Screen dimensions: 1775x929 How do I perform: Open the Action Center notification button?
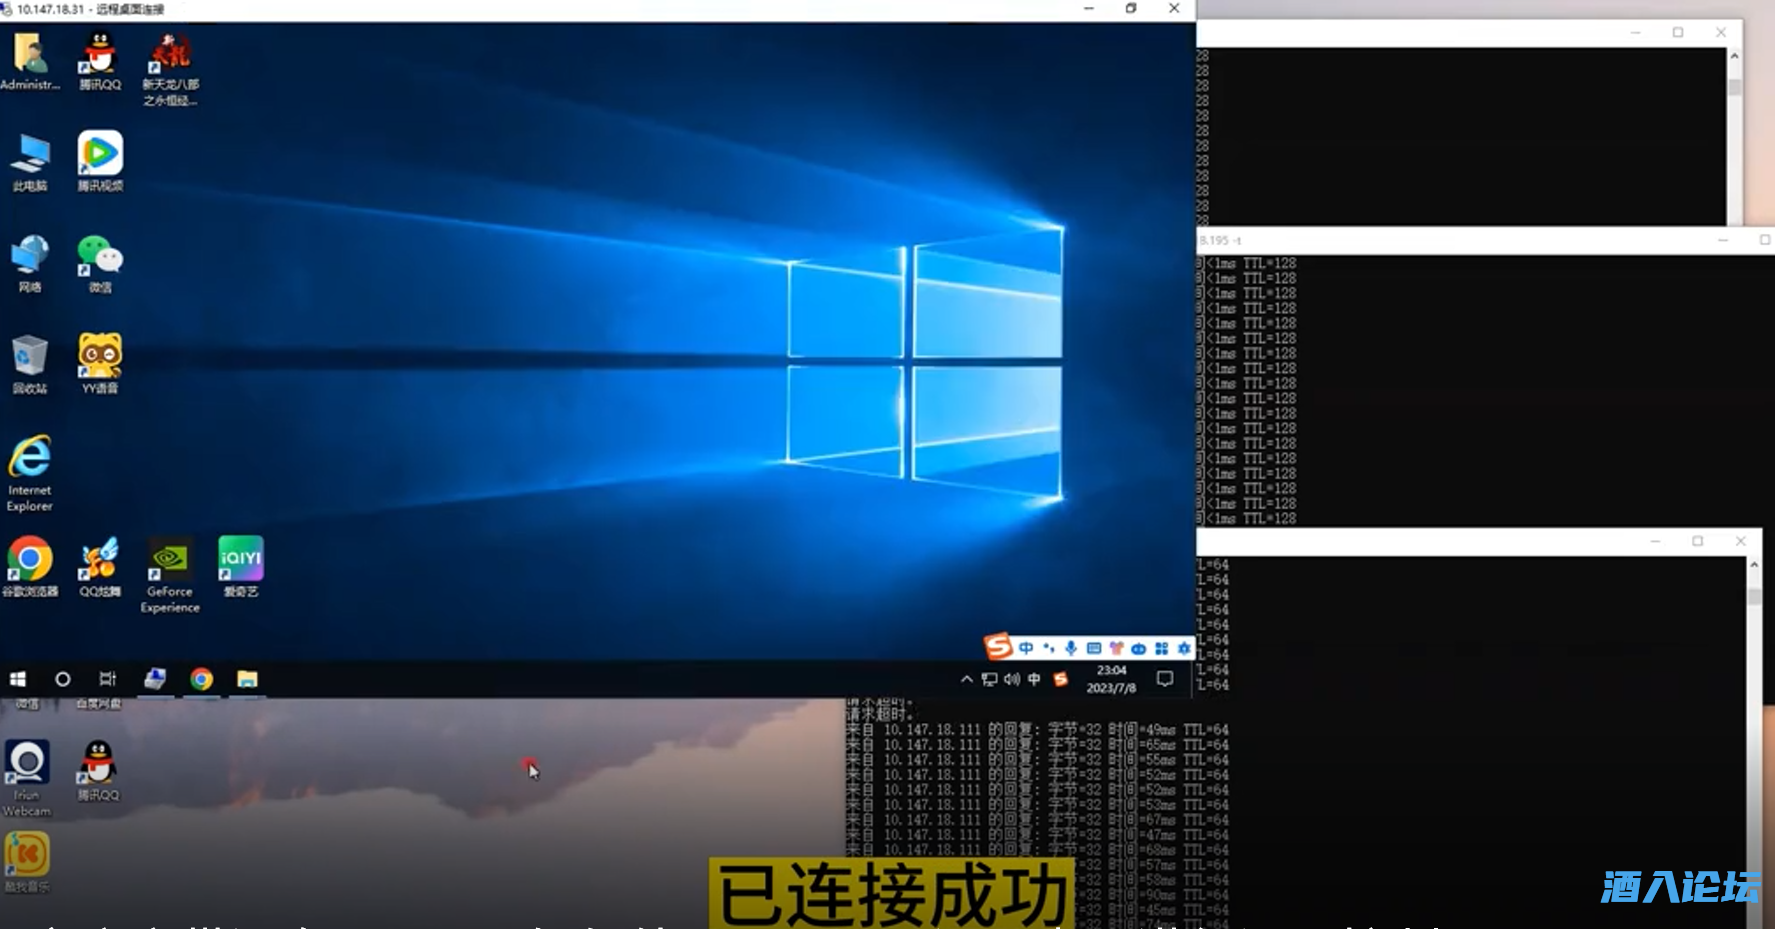[1163, 679]
